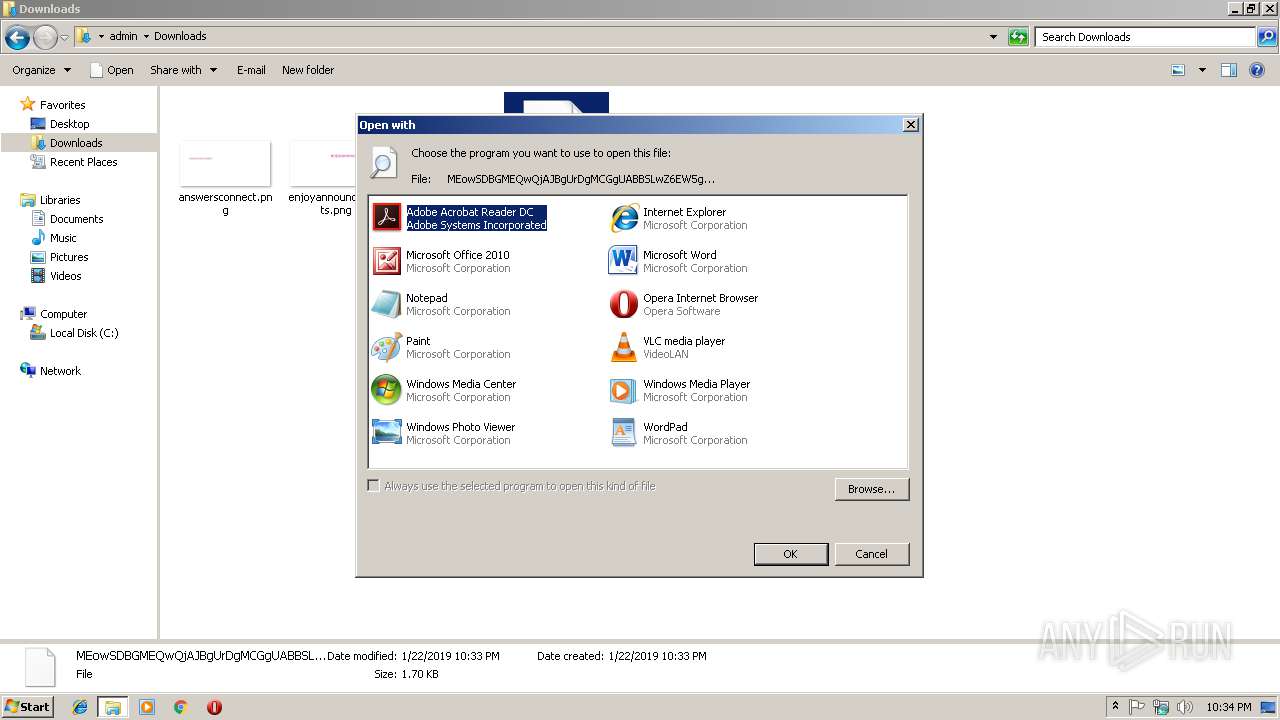Open the Videos library
This screenshot has width=1280, height=720.
pos(66,276)
